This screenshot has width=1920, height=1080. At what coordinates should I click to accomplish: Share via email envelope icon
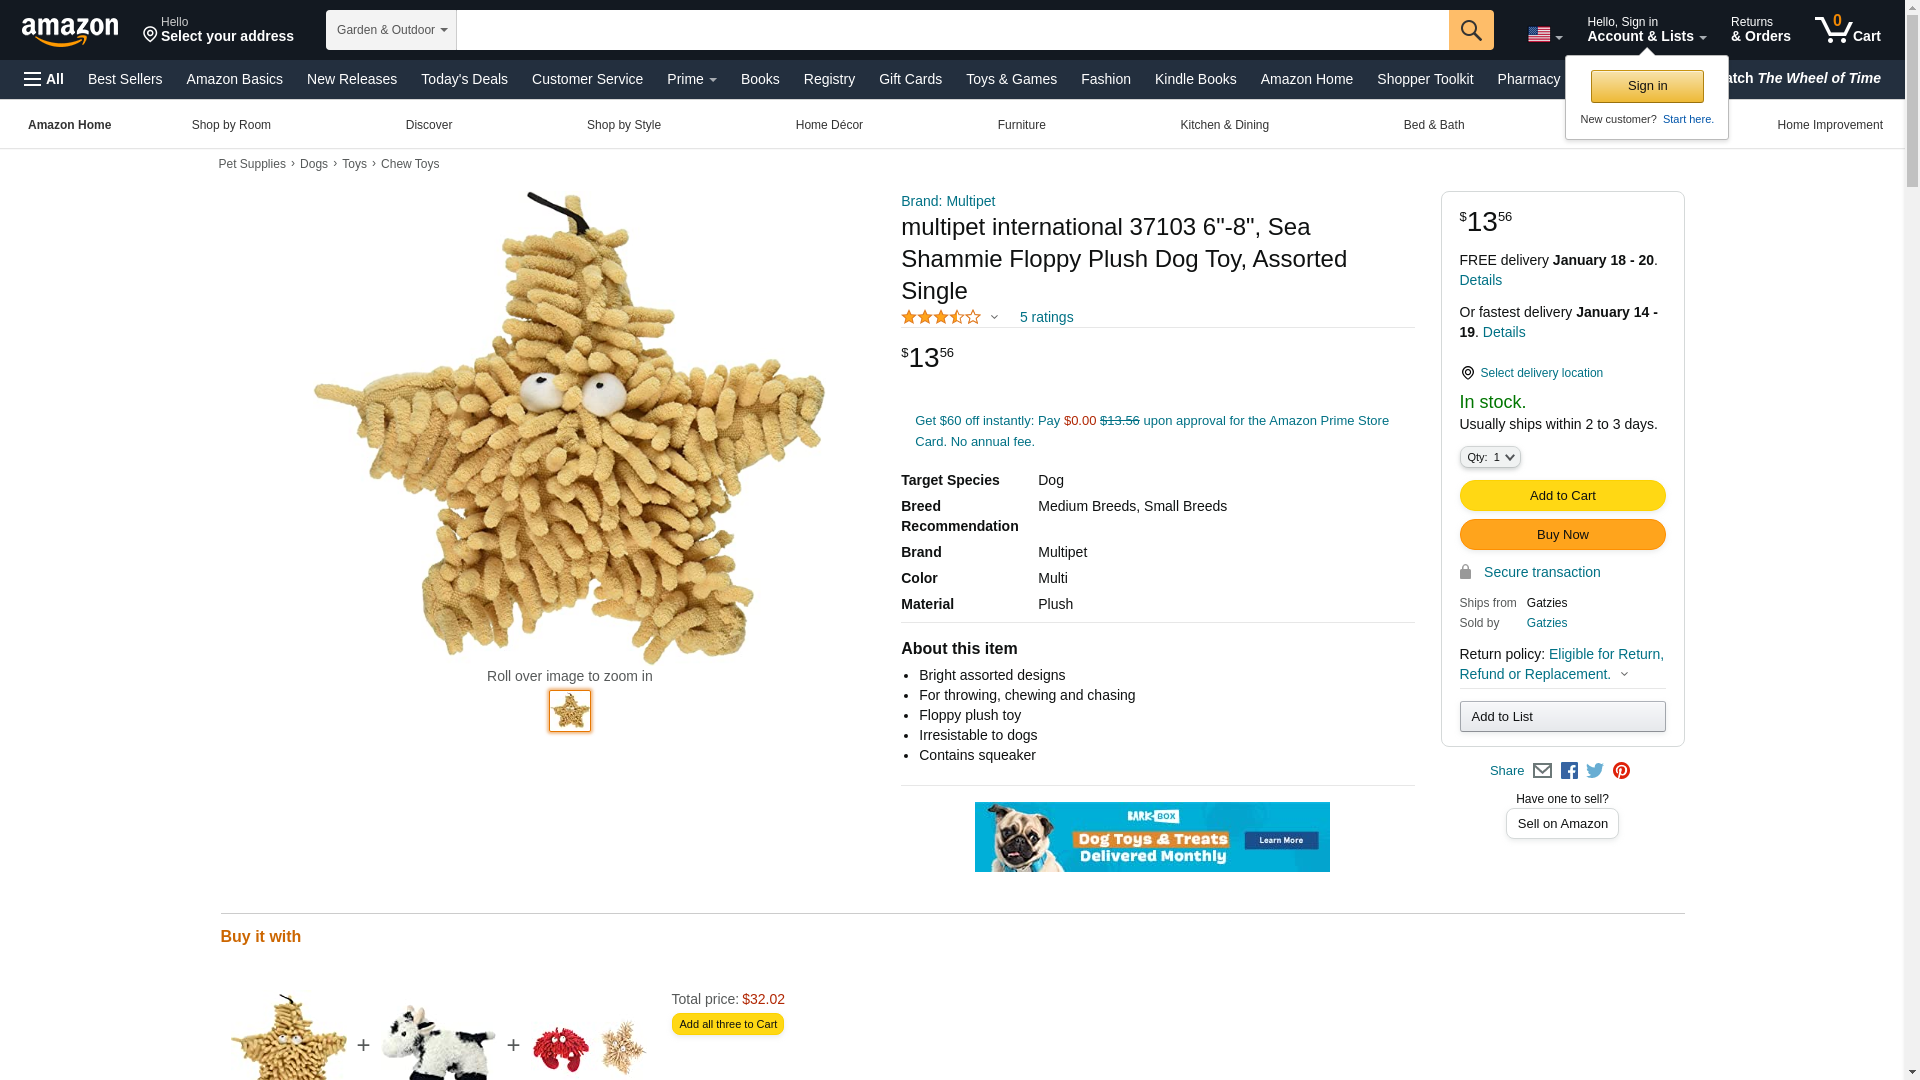point(1542,771)
